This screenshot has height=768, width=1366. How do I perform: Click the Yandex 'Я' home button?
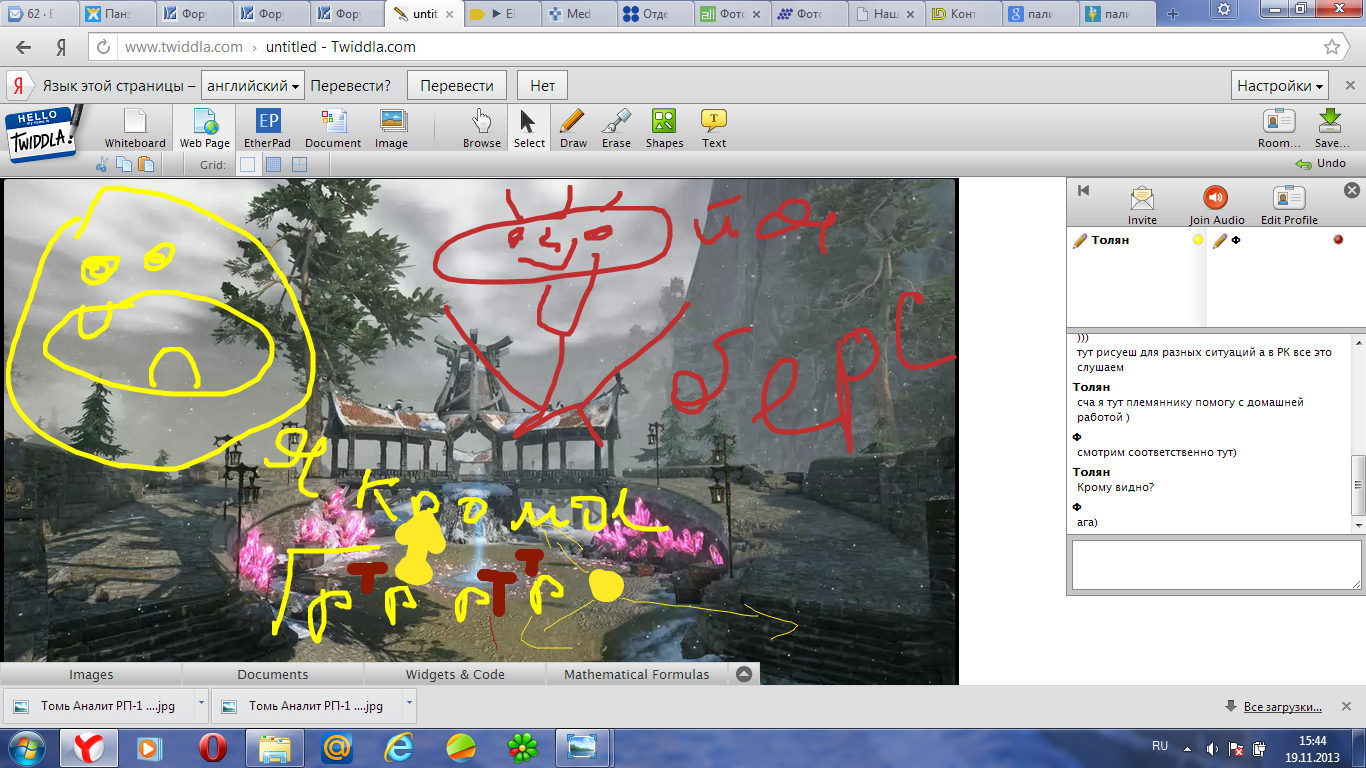click(62, 47)
